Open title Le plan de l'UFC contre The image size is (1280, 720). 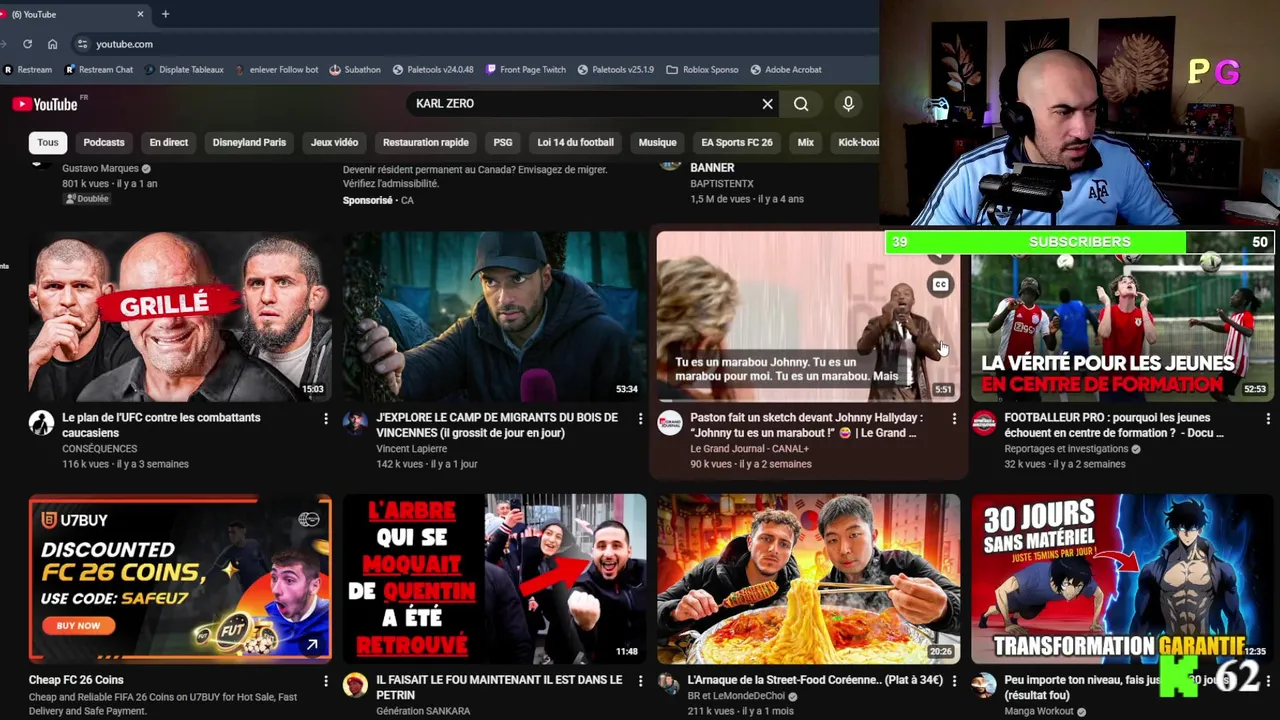pyautogui.click(x=161, y=425)
